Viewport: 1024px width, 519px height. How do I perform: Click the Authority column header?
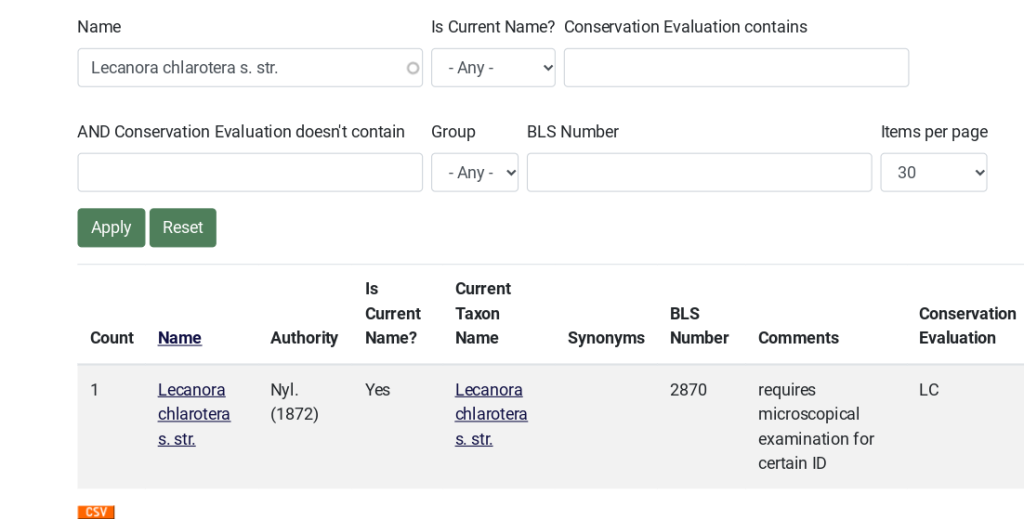(x=304, y=338)
